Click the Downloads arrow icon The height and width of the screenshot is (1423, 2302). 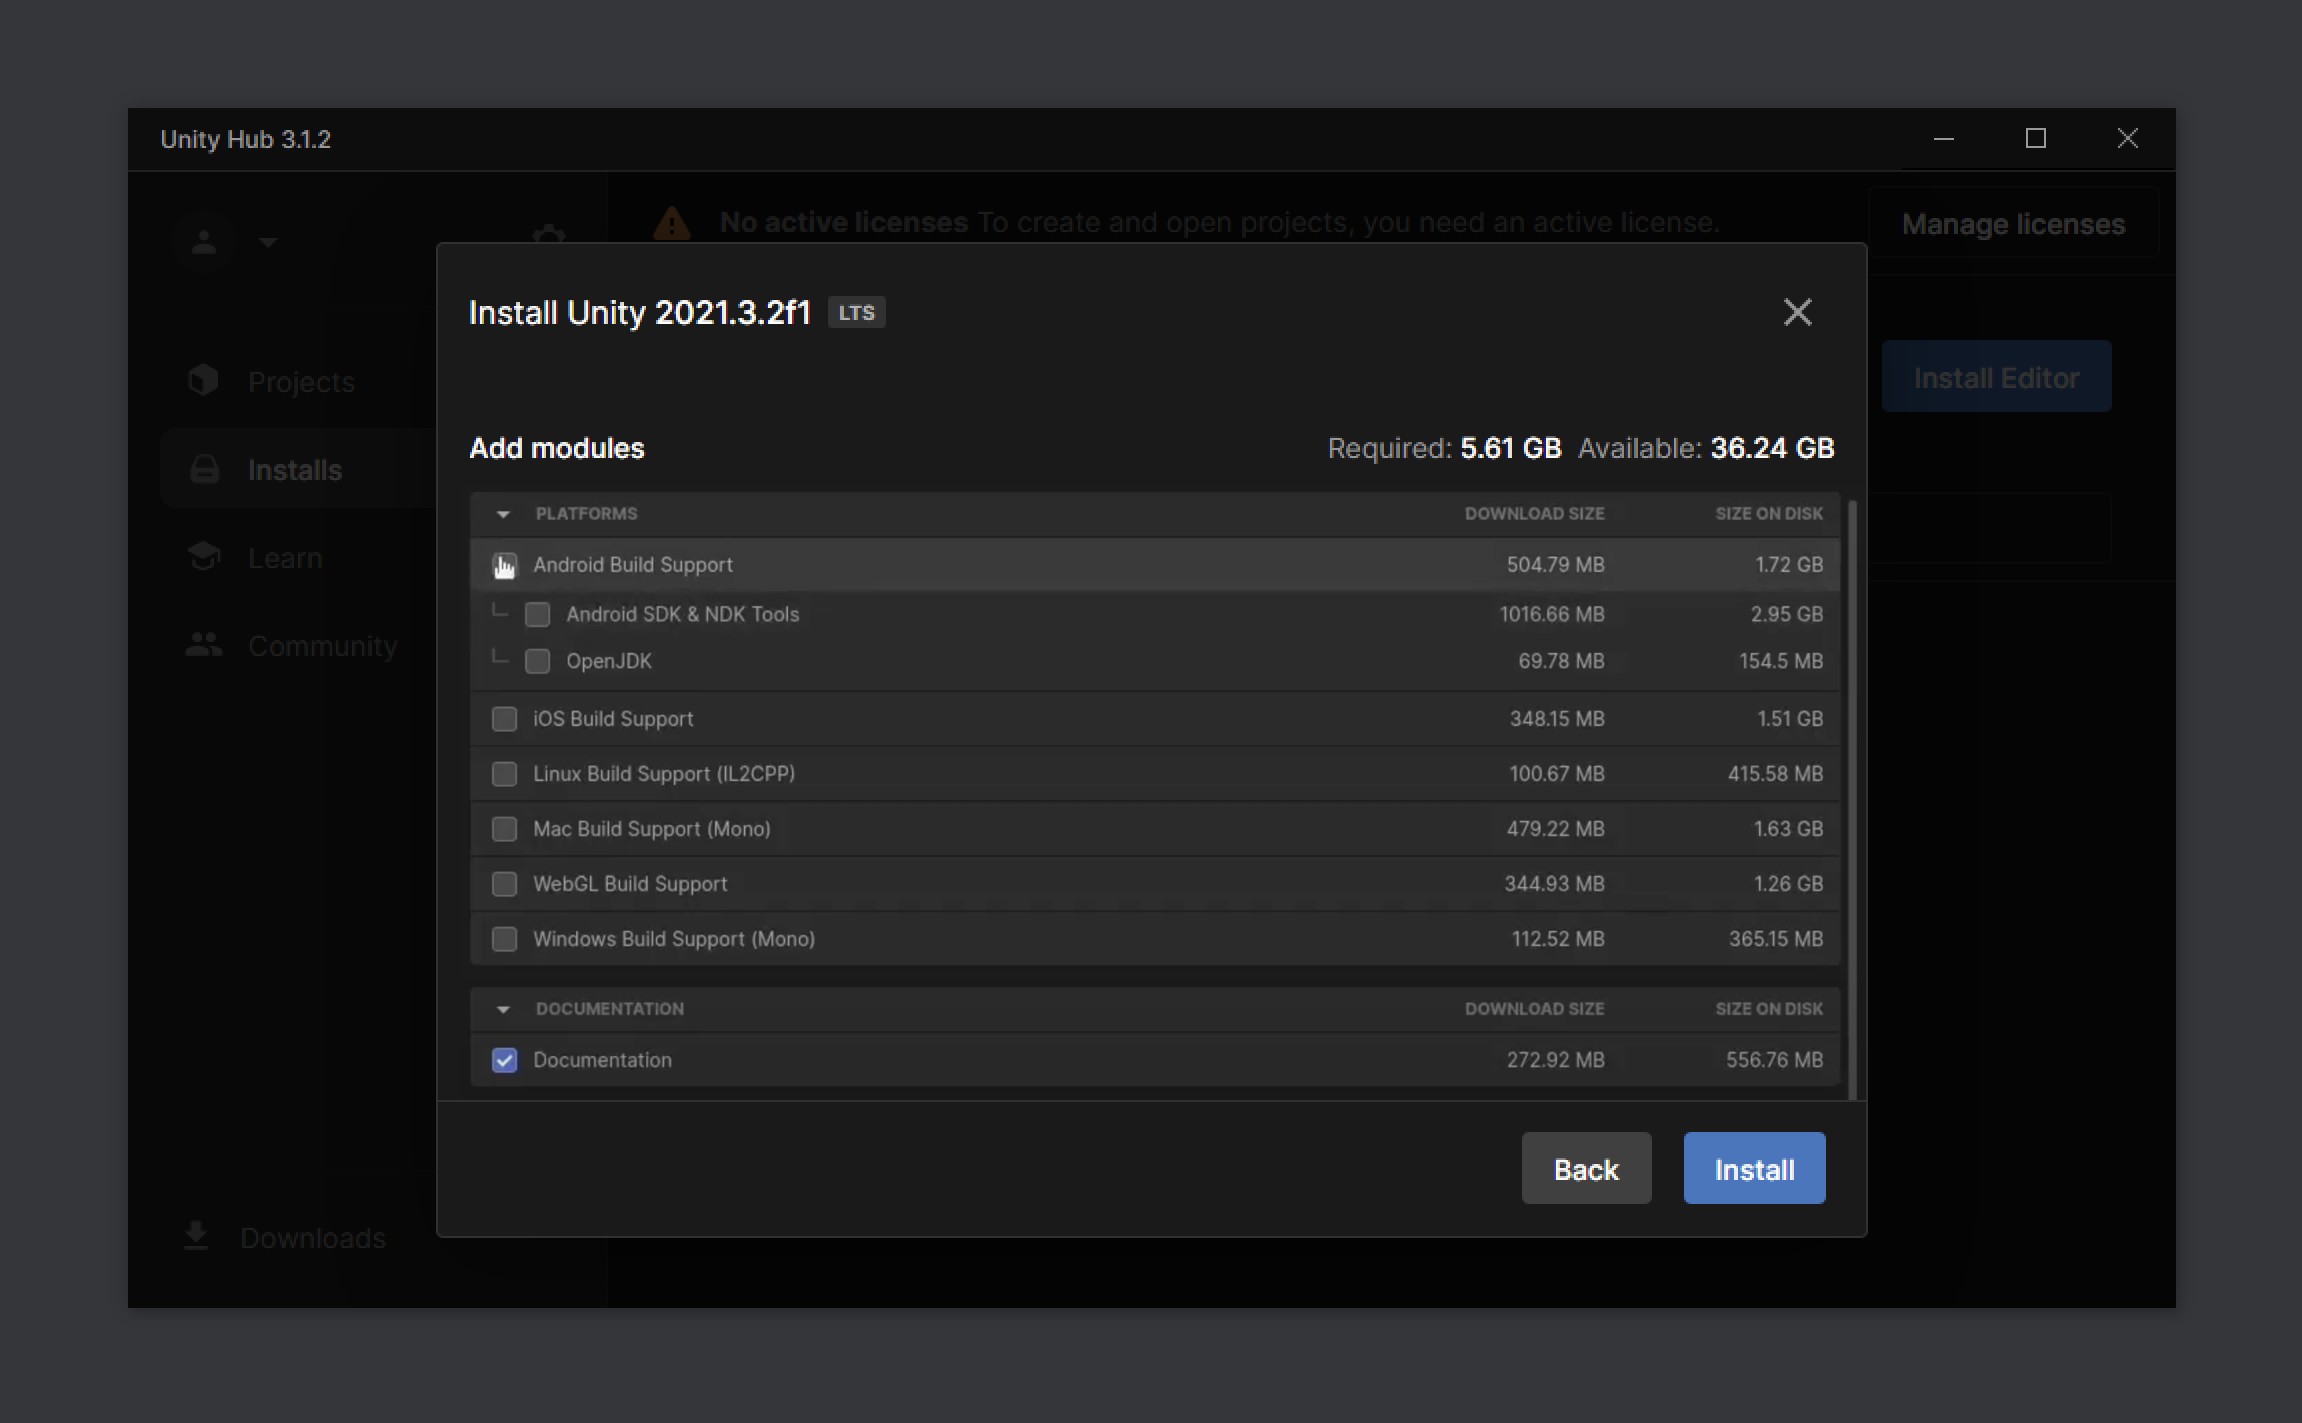click(x=196, y=1236)
